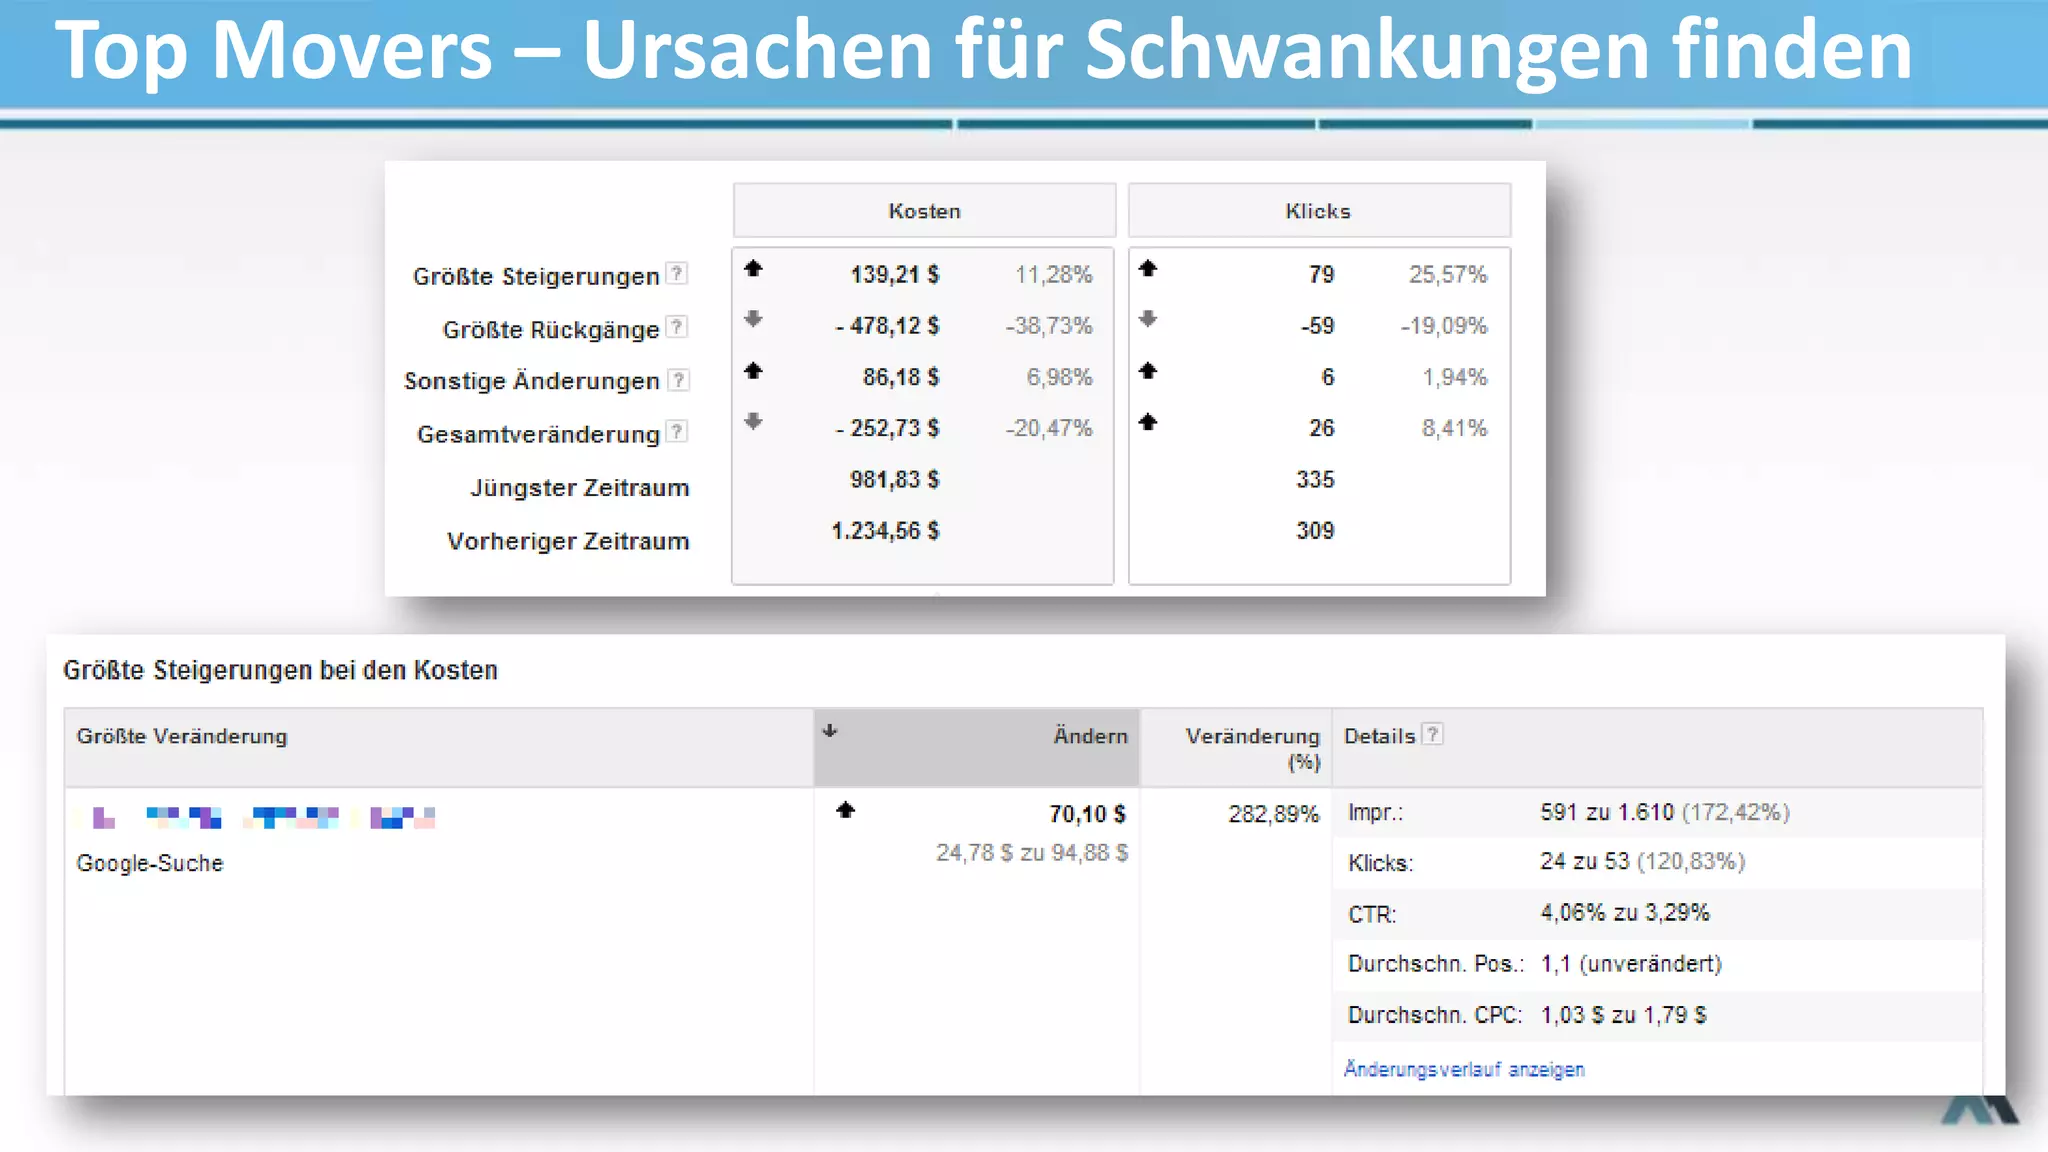Click the 335 latest period clicks
This screenshot has height=1152, width=2048.
tap(1316, 479)
